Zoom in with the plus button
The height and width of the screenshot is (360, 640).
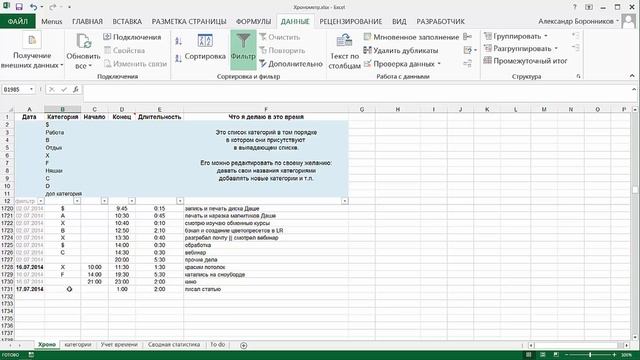pos(614,355)
